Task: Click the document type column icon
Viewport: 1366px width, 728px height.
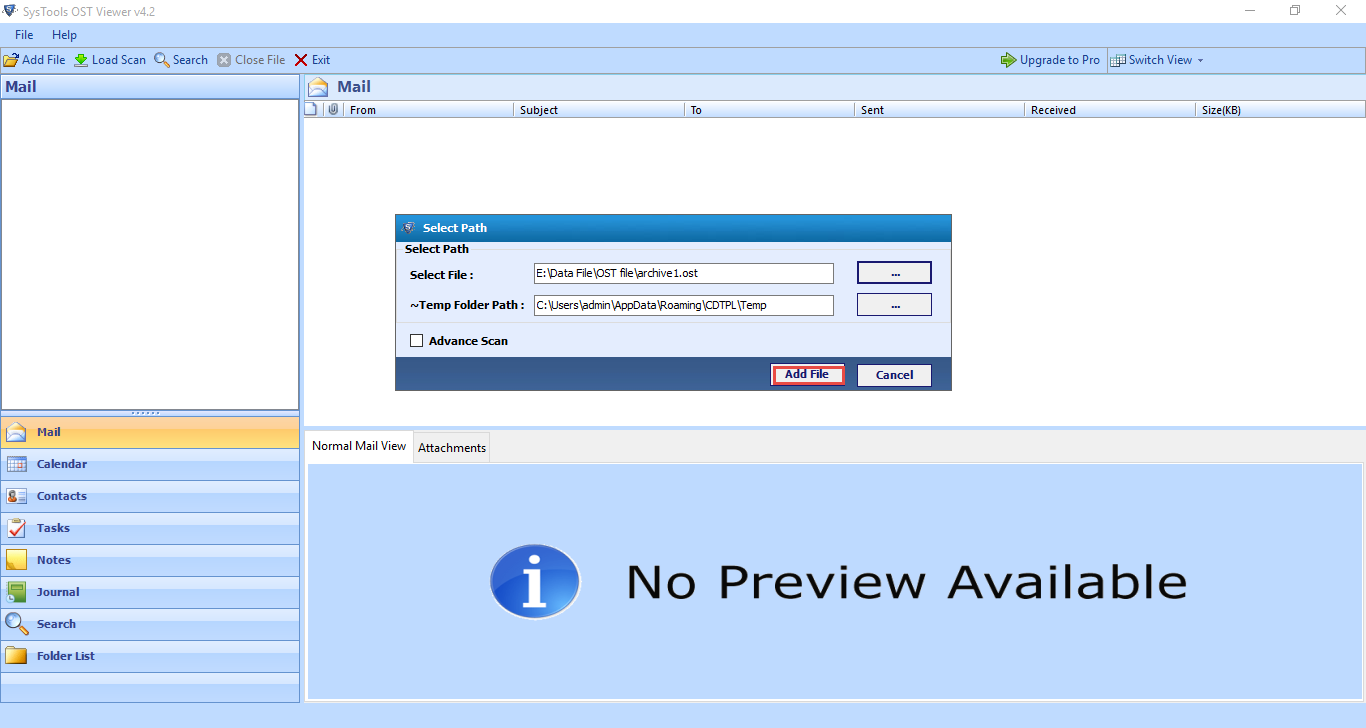Action: pyautogui.click(x=311, y=109)
